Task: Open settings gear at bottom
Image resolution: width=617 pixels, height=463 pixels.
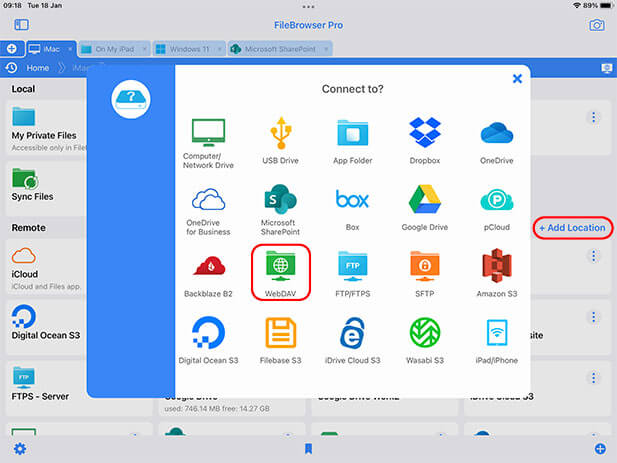Action: coord(20,449)
